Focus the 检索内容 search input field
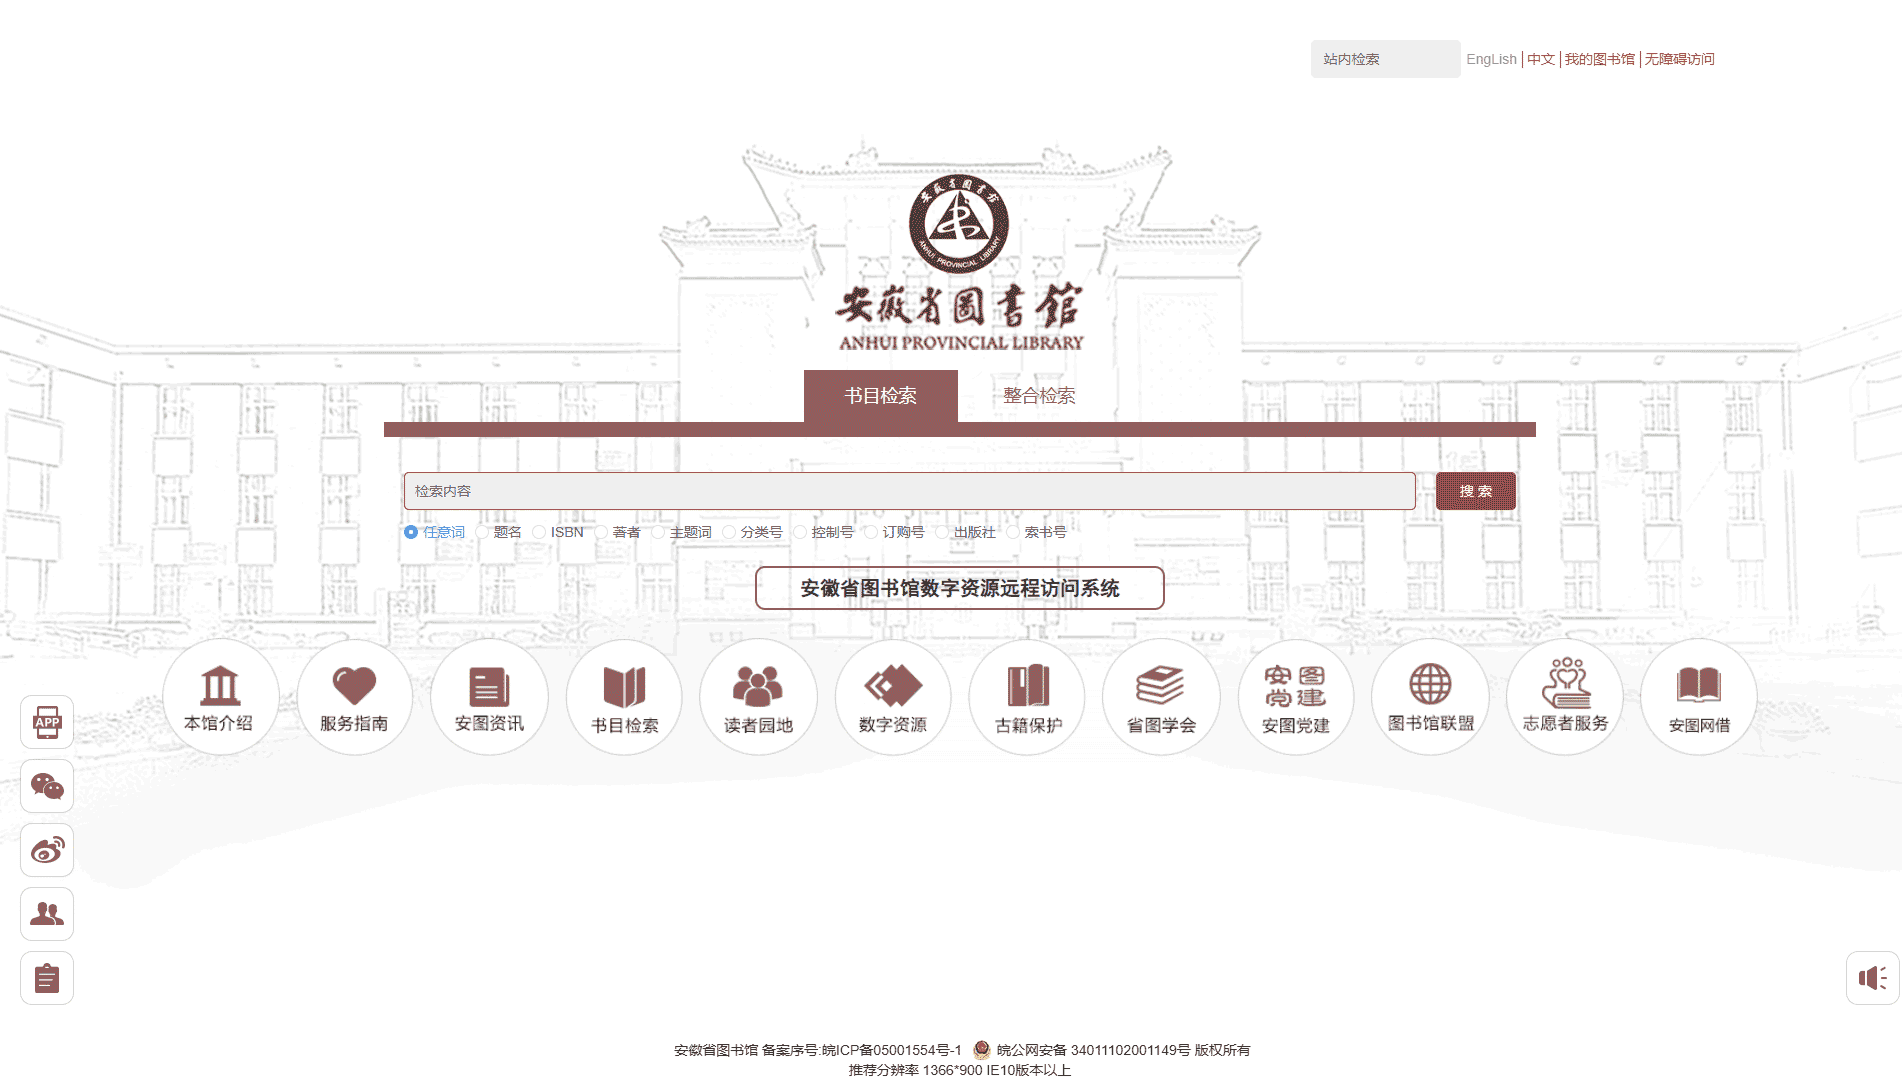The width and height of the screenshot is (1902, 1080). 910,491
